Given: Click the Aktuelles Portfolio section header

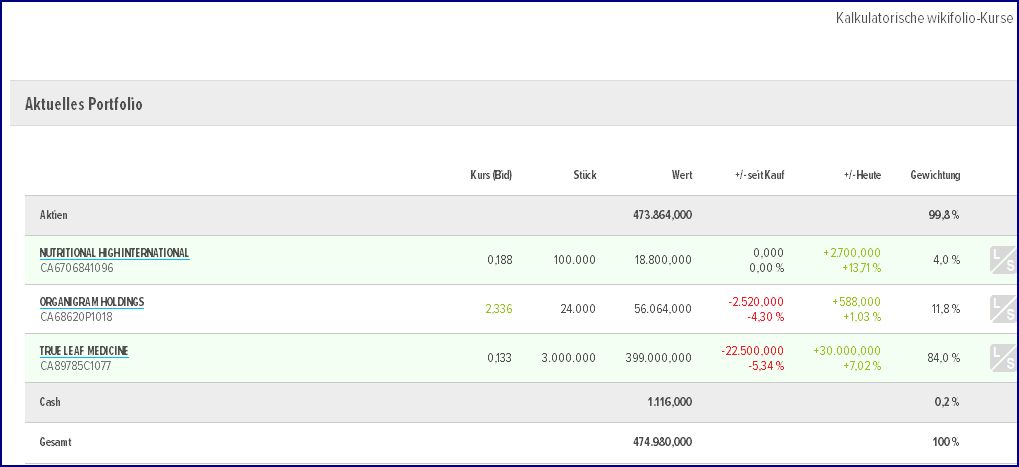Looking at the screenshot, I should 84,104.
